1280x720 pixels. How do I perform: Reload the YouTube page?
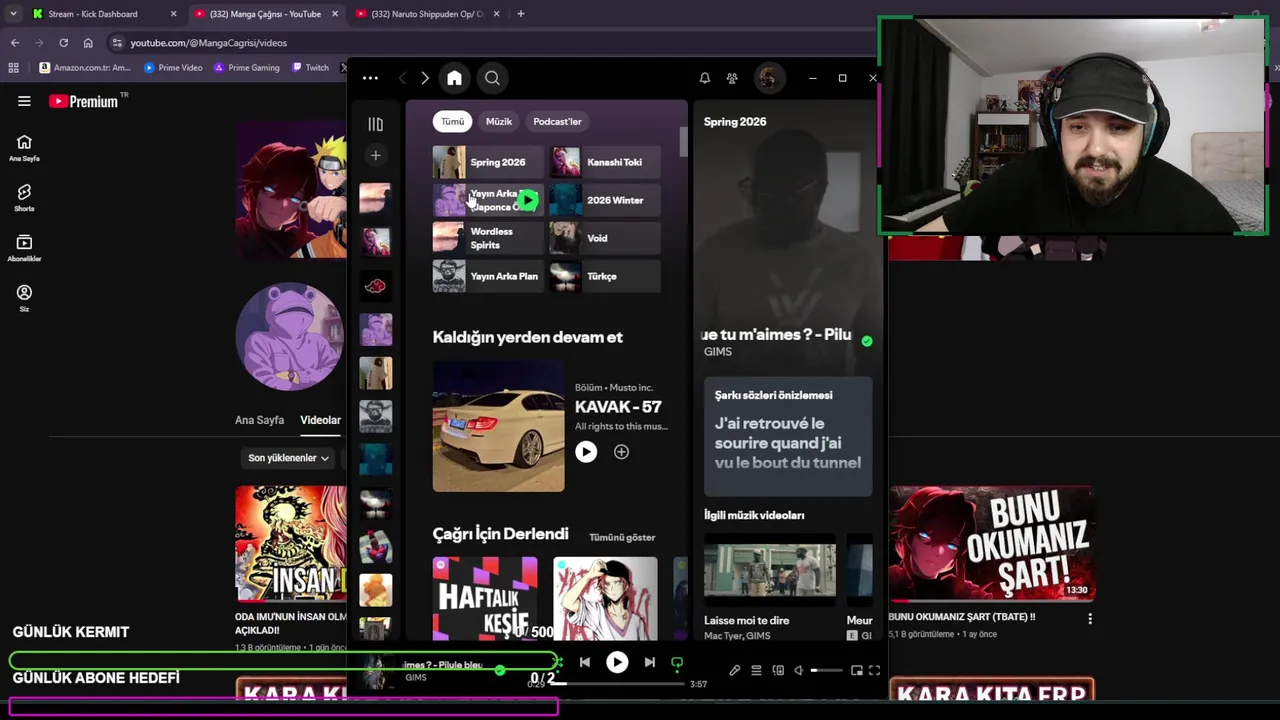[63, 43]
